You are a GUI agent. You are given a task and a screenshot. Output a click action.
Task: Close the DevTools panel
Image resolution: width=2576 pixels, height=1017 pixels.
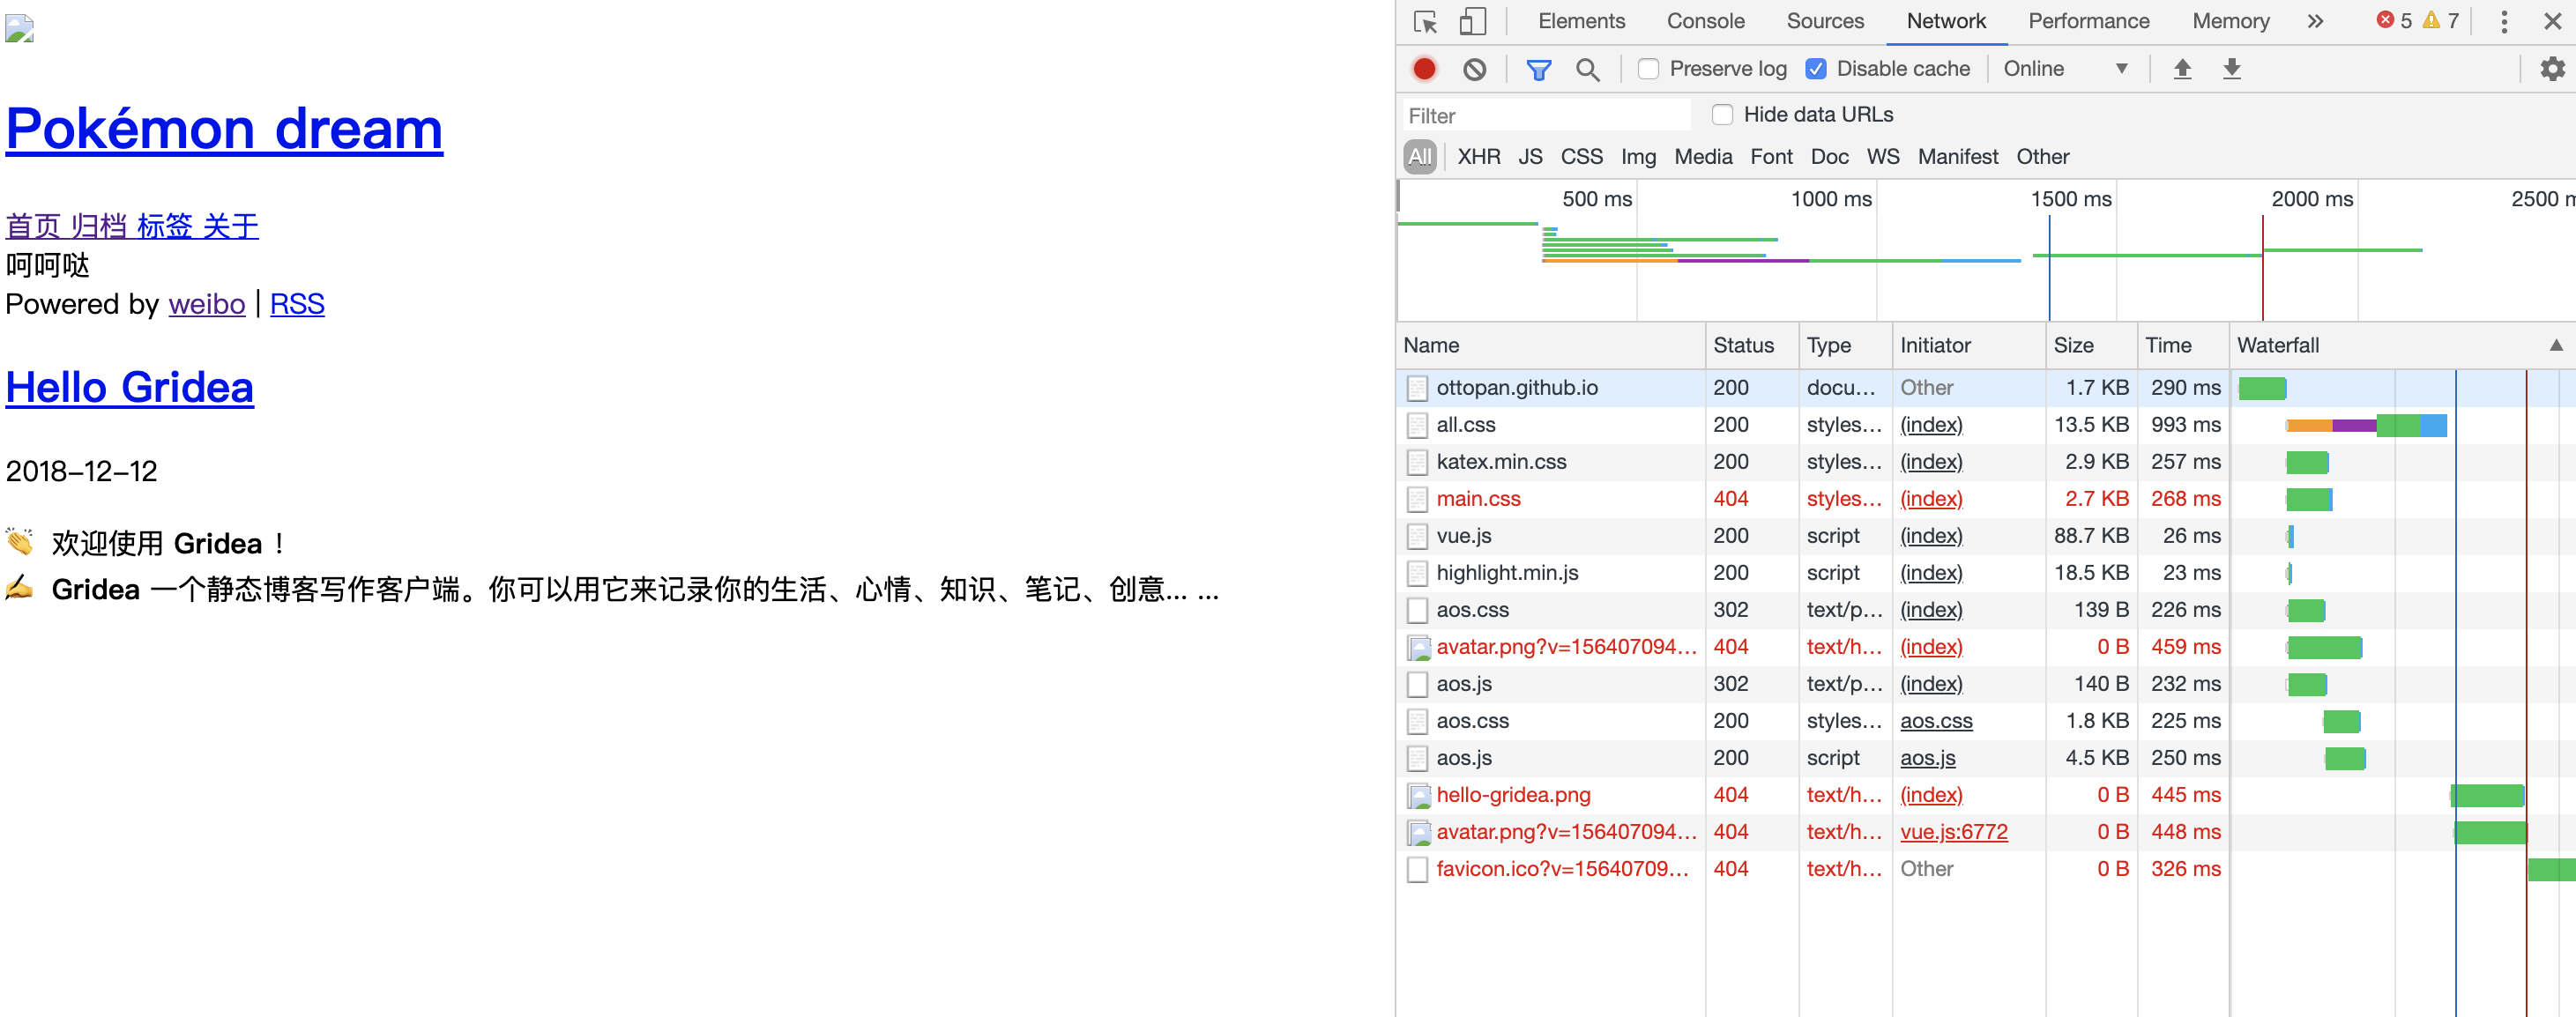click(2552, 22)
